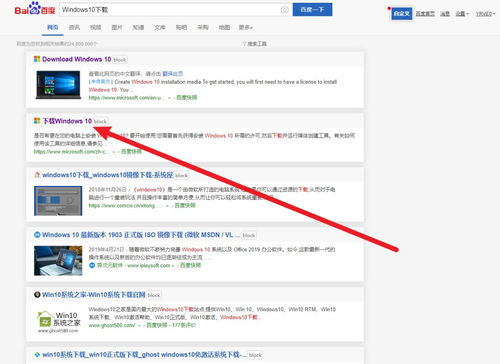Switch to the 视频 video tab
500x364 pixels.
tap(95, 27)
